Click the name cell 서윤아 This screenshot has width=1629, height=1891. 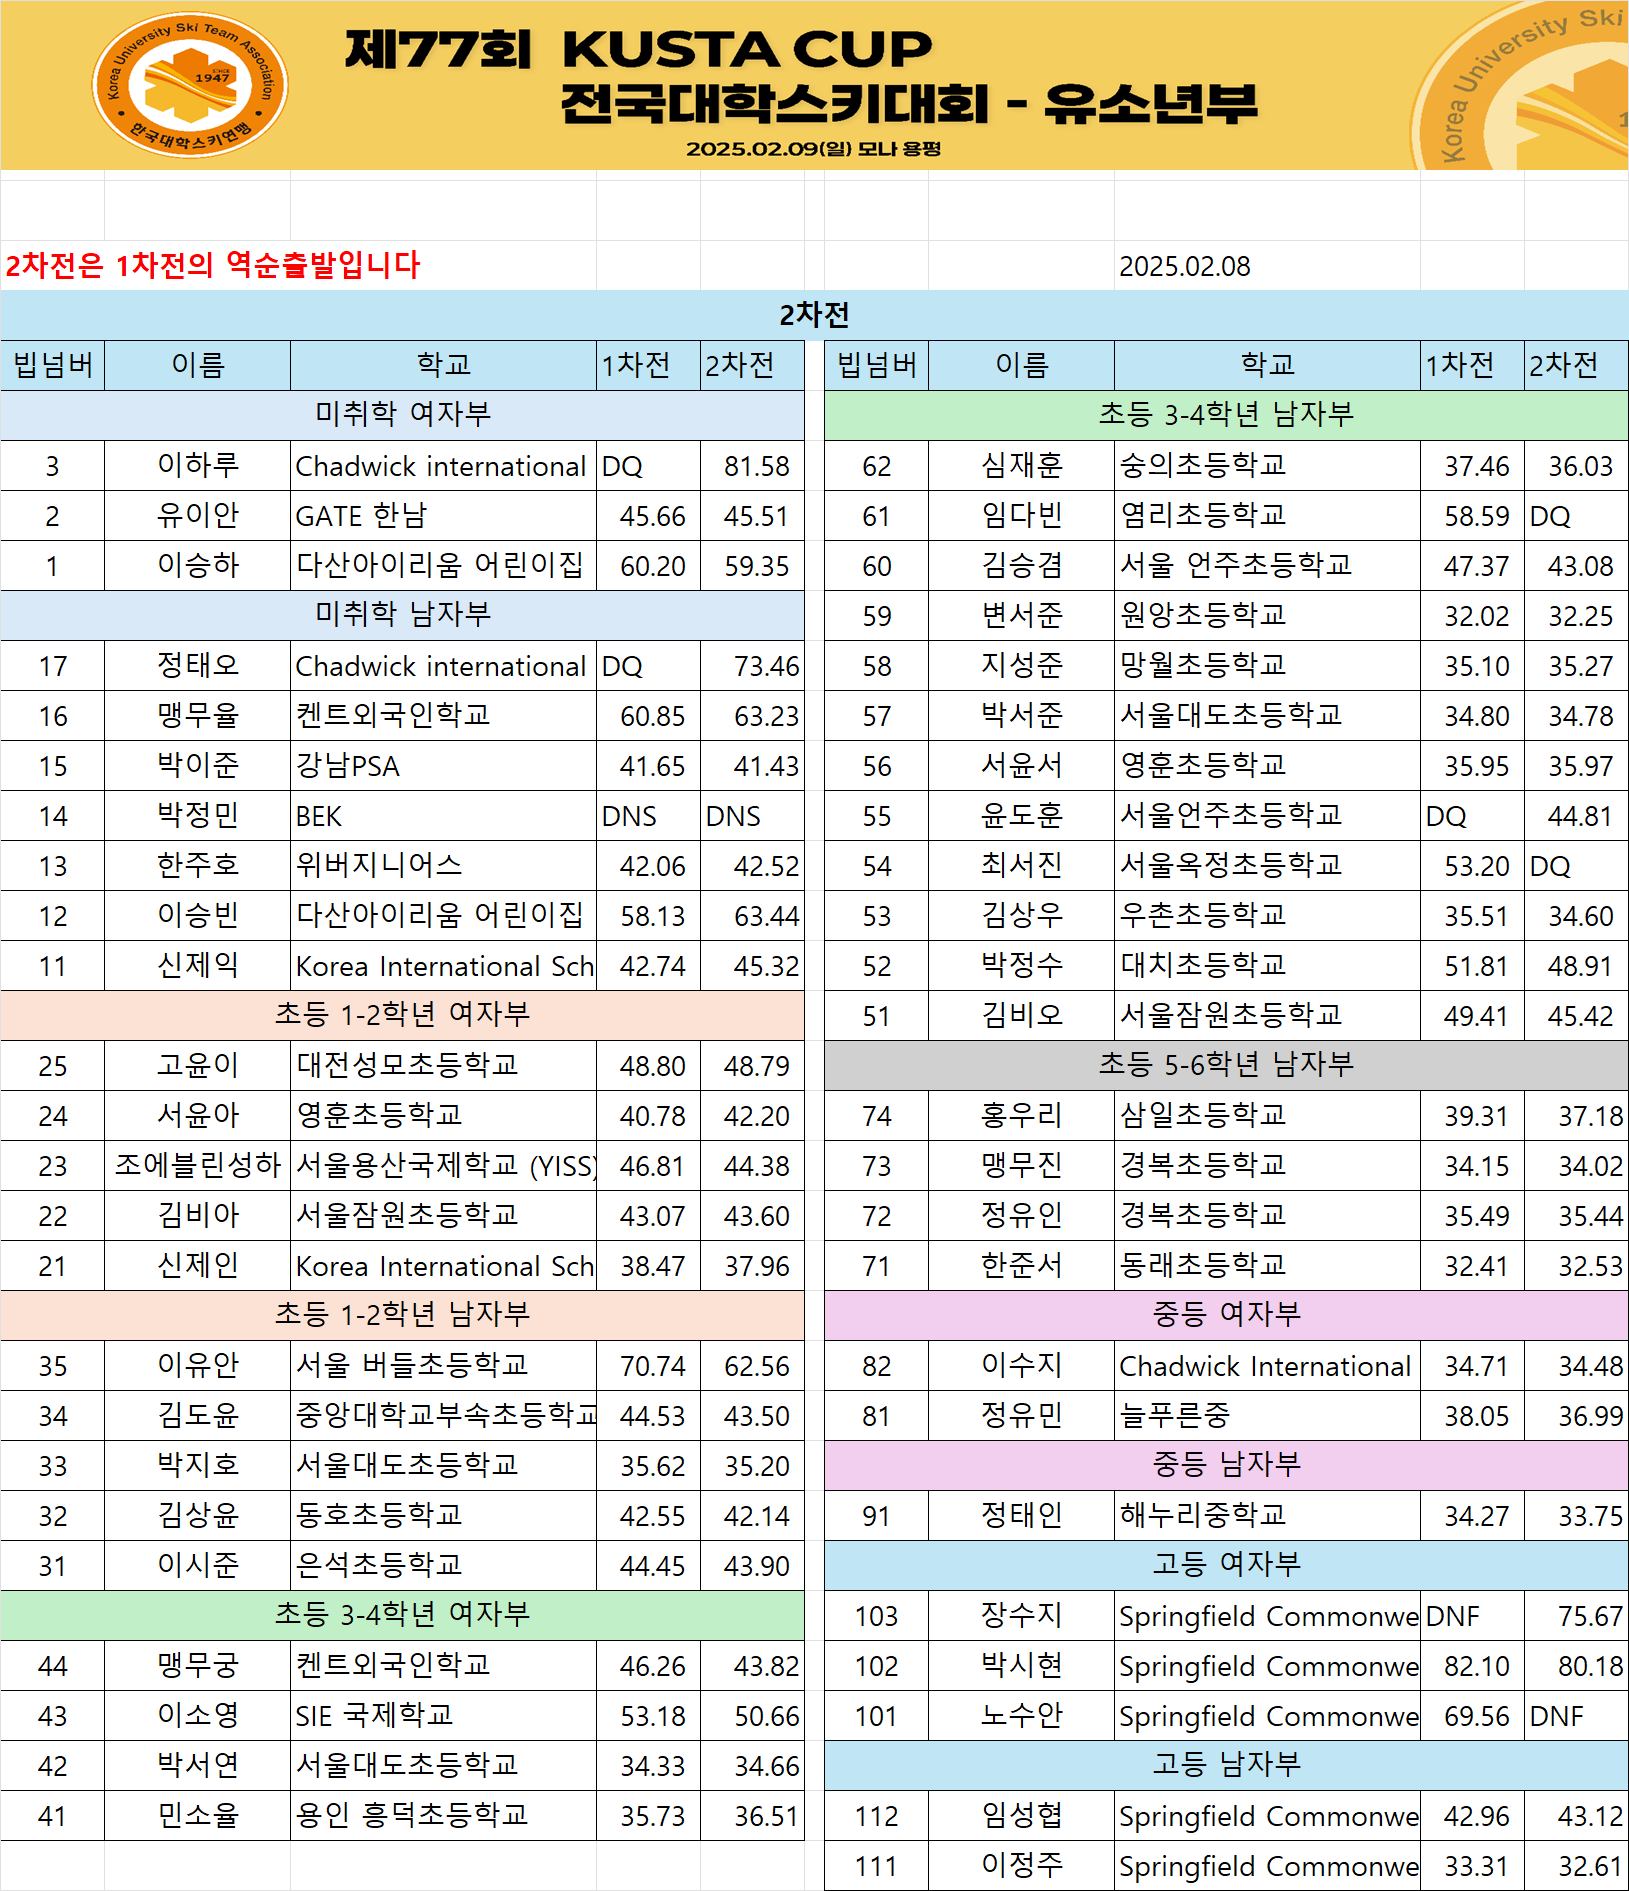tap(198, 1115)
